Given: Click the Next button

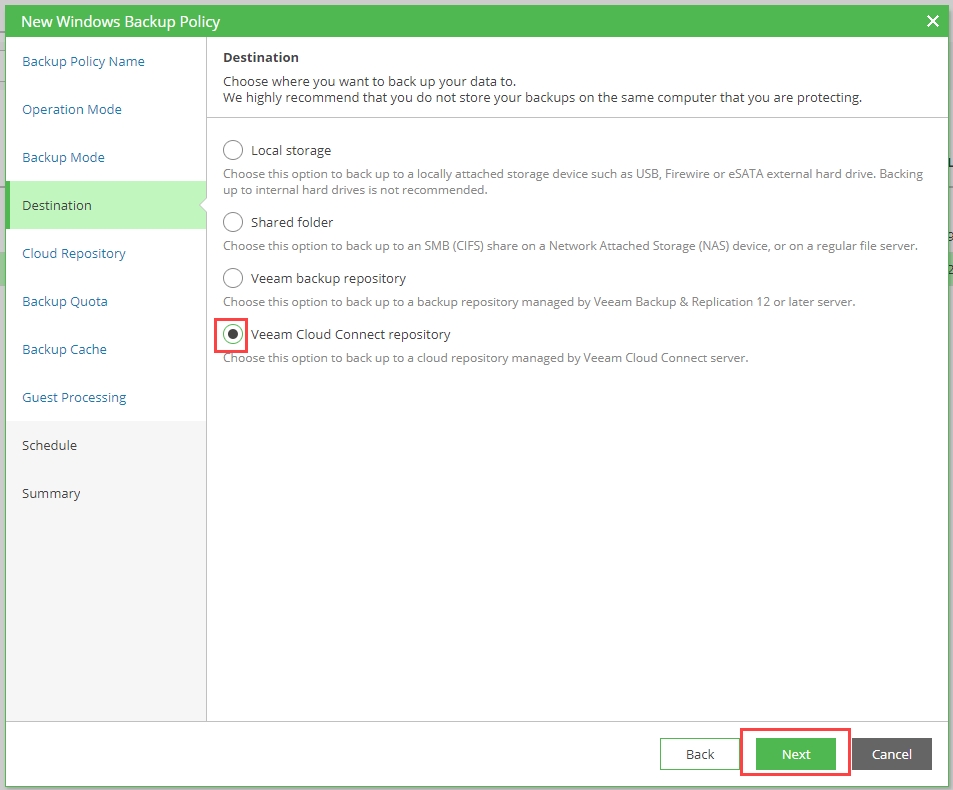Looking at the screenshot, I should point(795,754).
